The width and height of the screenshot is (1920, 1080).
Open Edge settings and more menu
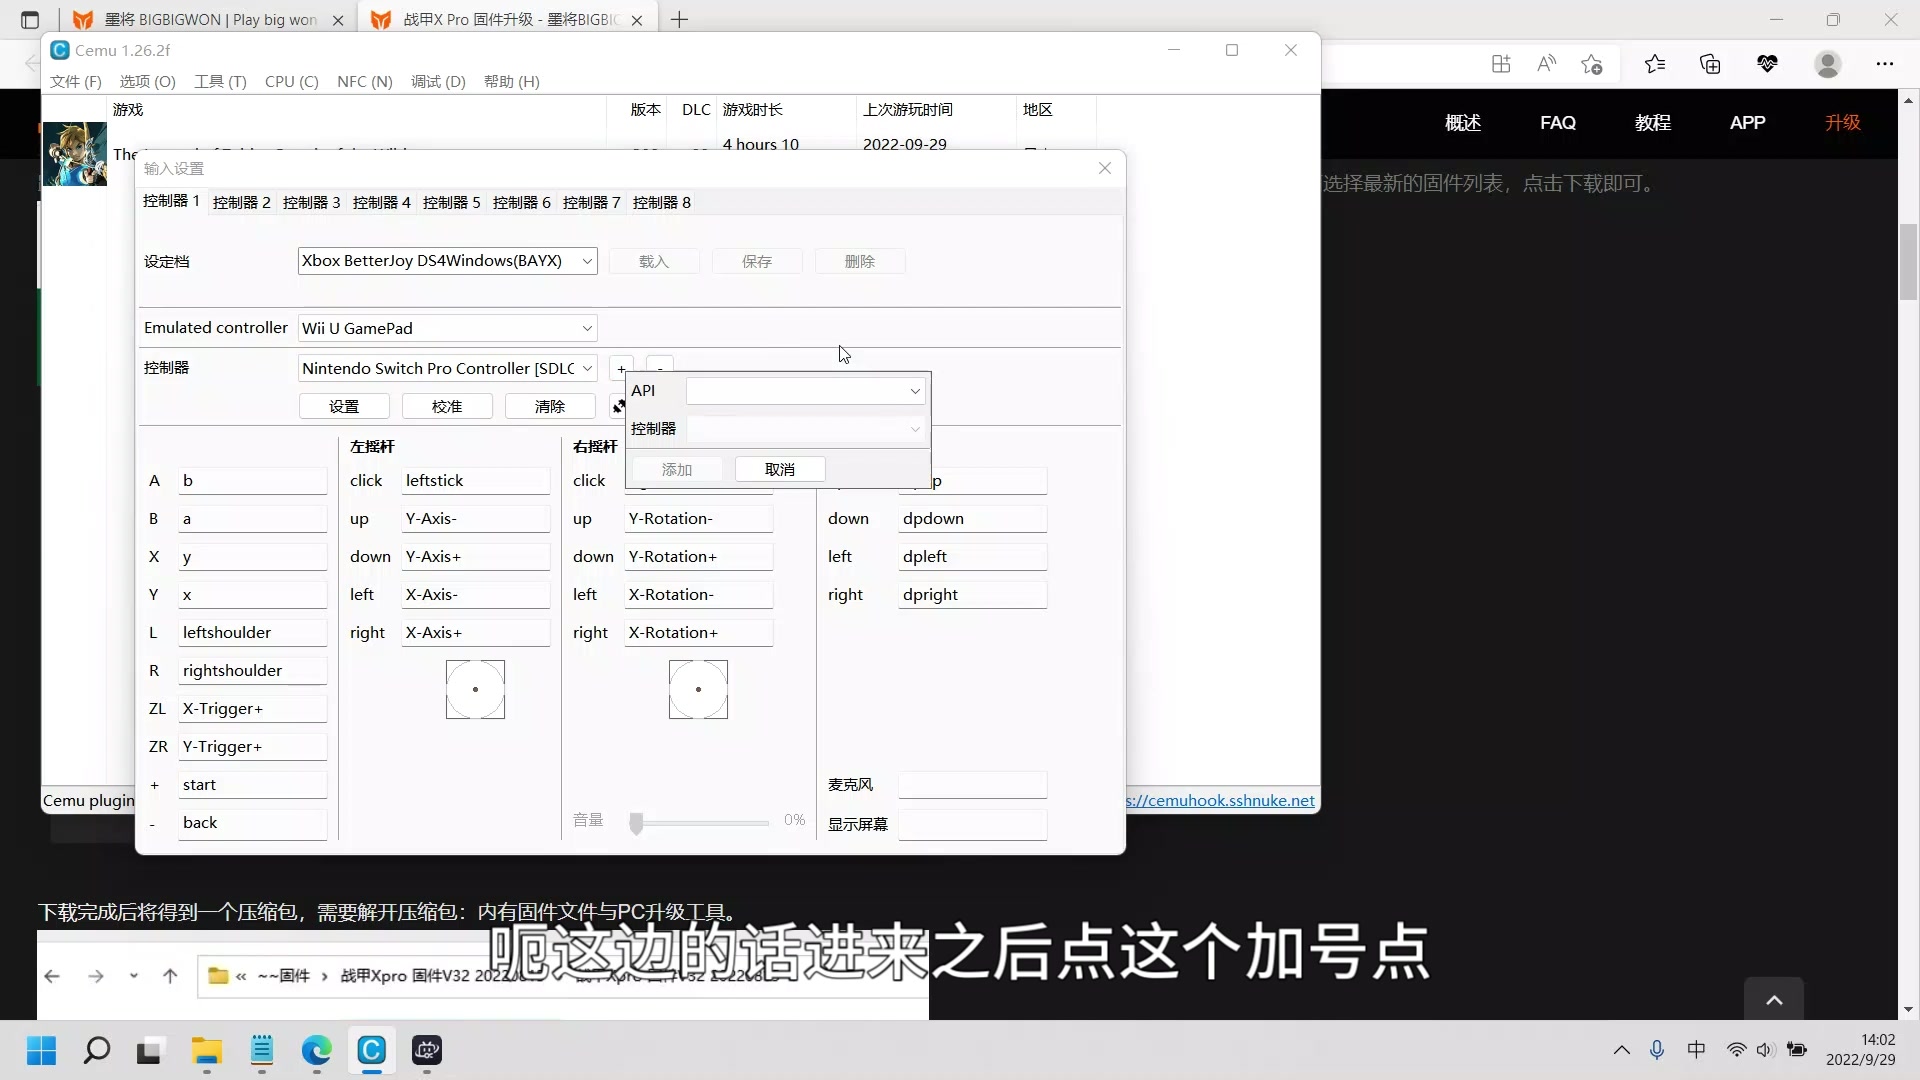click(1885, 64)
